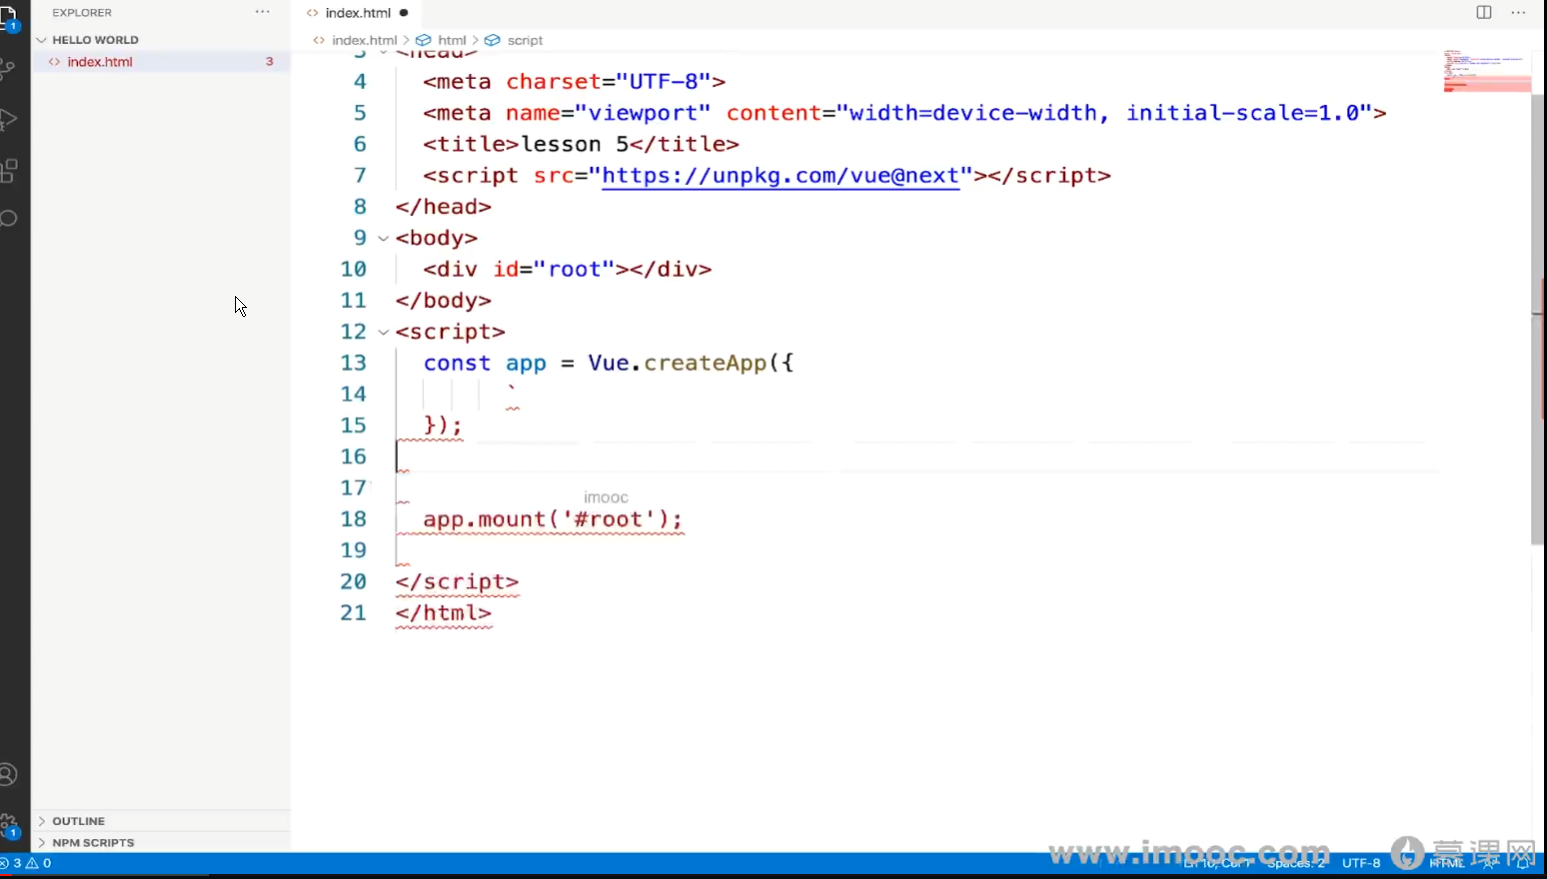
Task: Open the Explorer views and more actions menu
Action: click(x=263, y=12)
